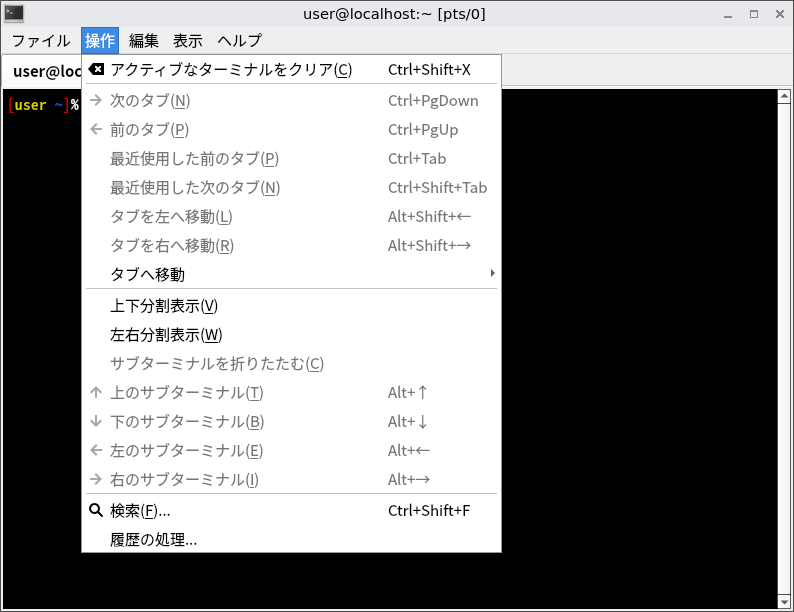Open the ファイル menu

pos(41,41)
